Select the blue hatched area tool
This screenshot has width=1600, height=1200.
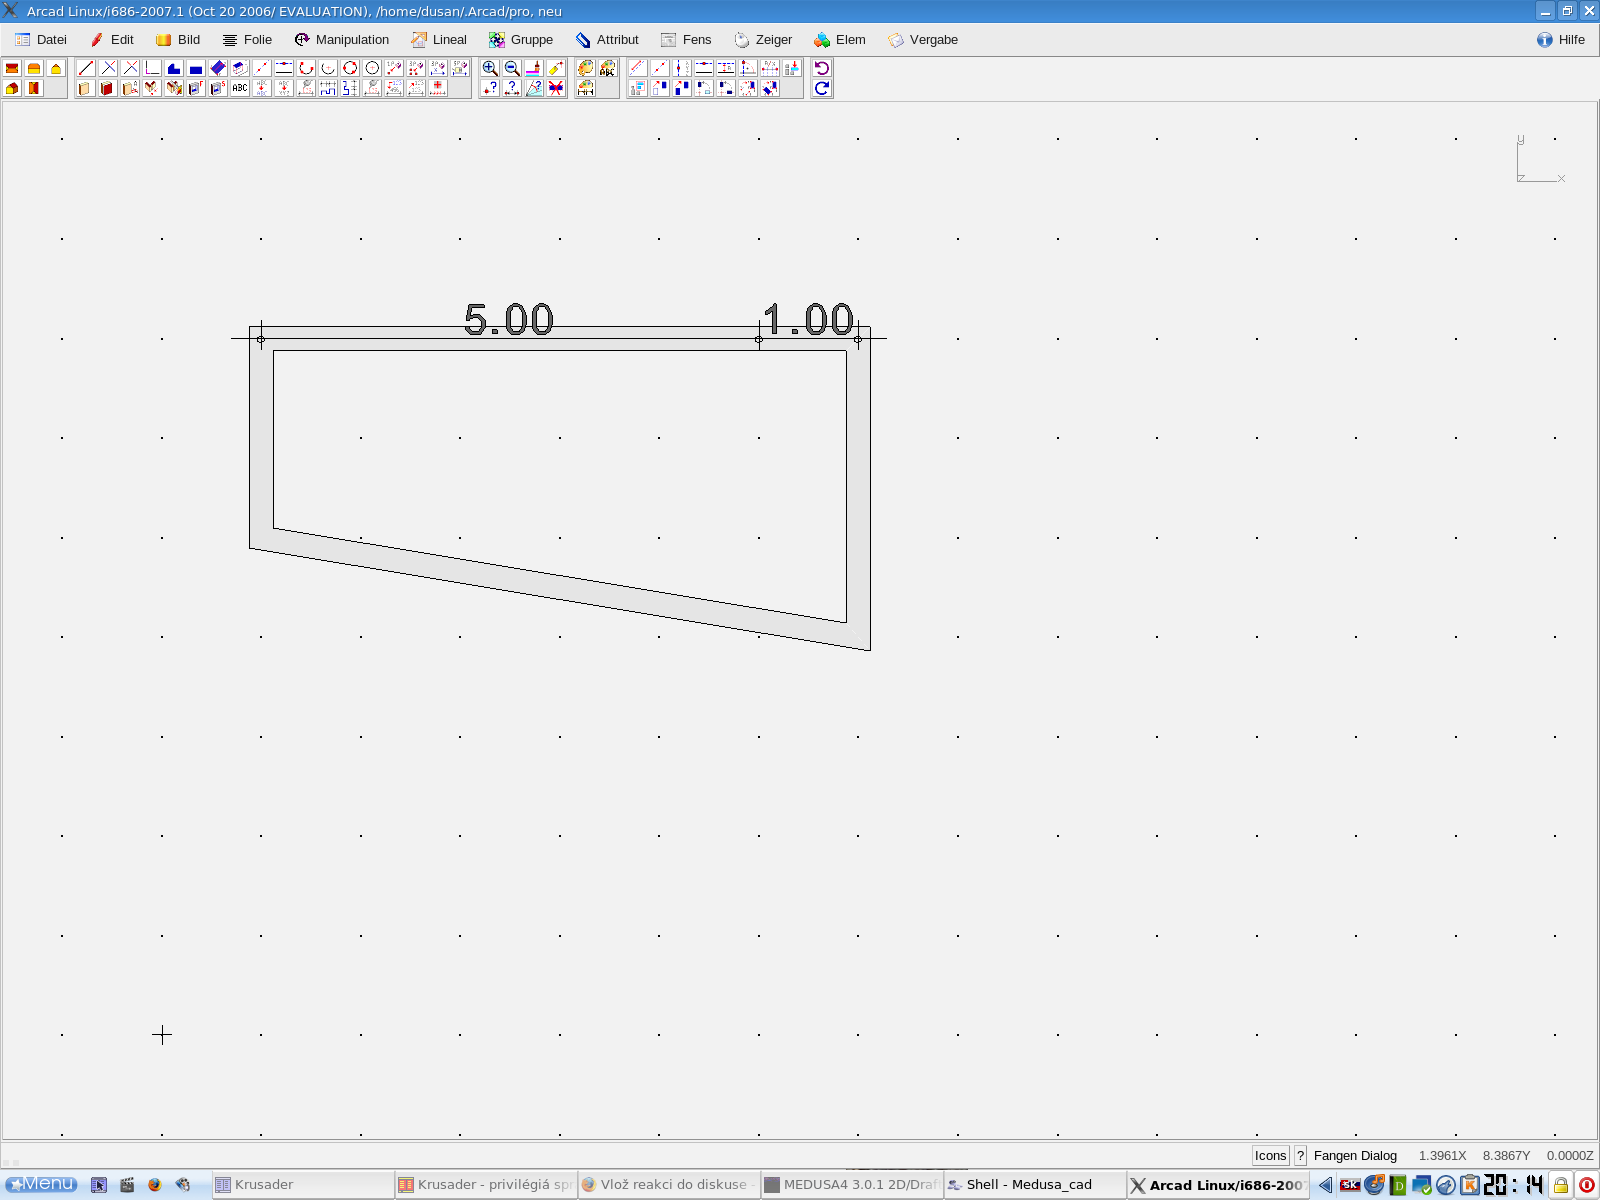point(218,68)
